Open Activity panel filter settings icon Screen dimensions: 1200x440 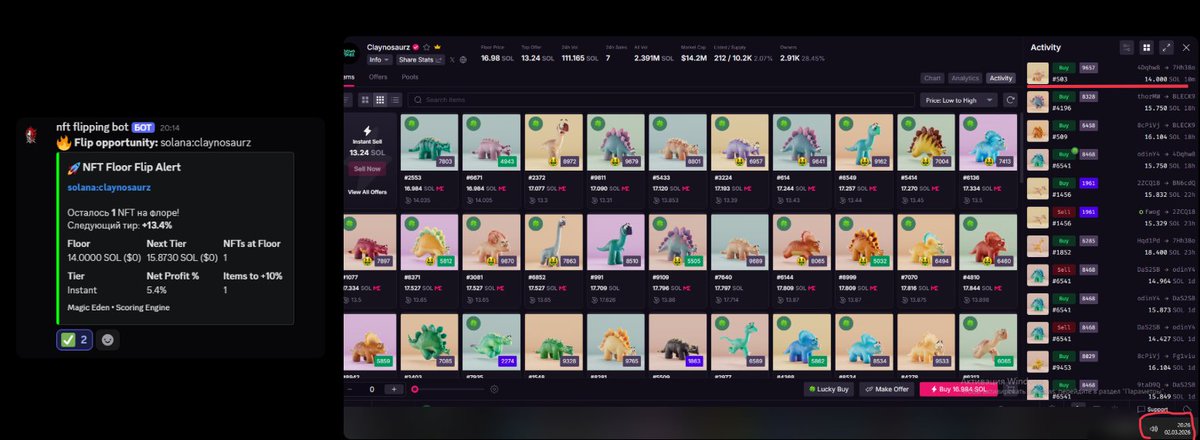coord(1127,47)
